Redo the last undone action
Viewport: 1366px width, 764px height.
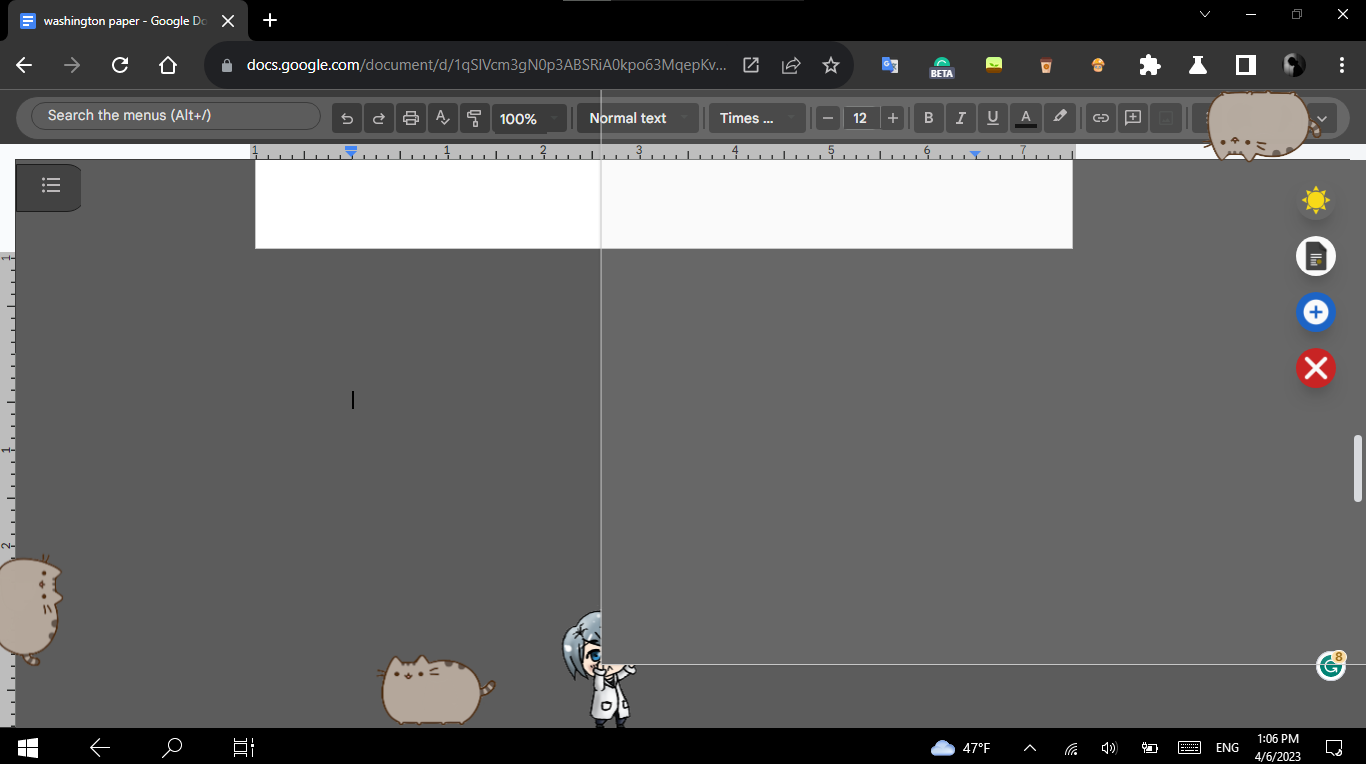click(x=379, y=118)
